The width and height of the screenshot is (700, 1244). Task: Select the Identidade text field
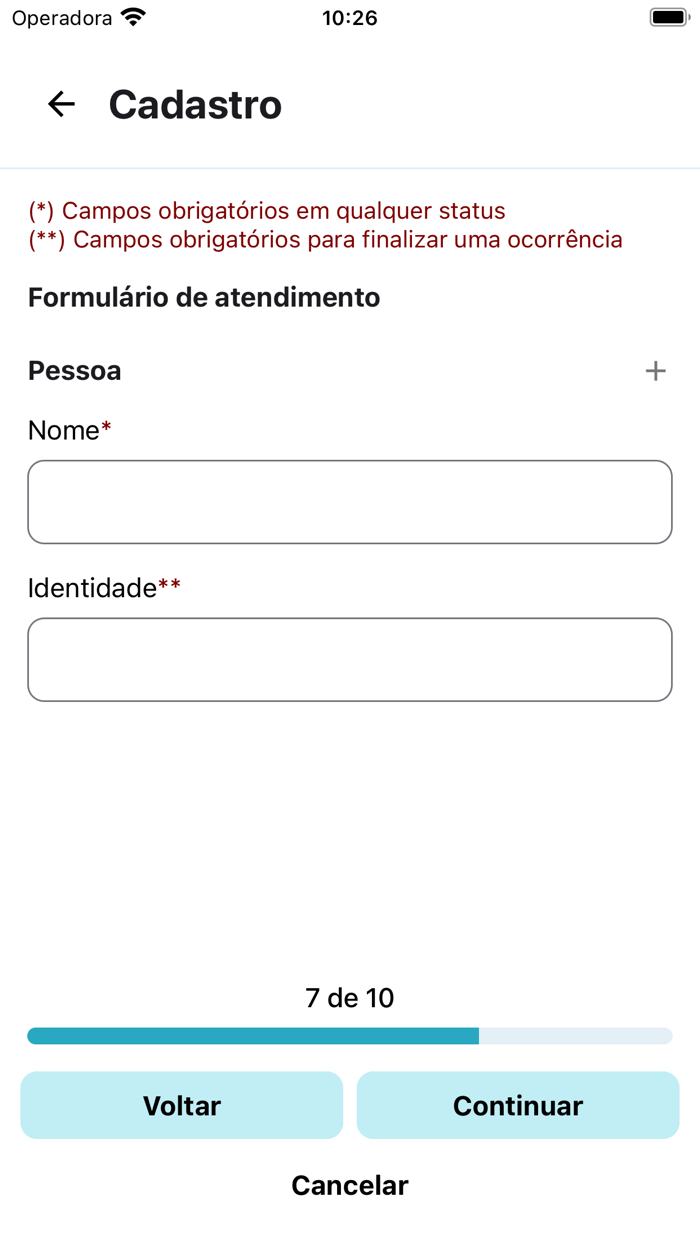[350, 659]
